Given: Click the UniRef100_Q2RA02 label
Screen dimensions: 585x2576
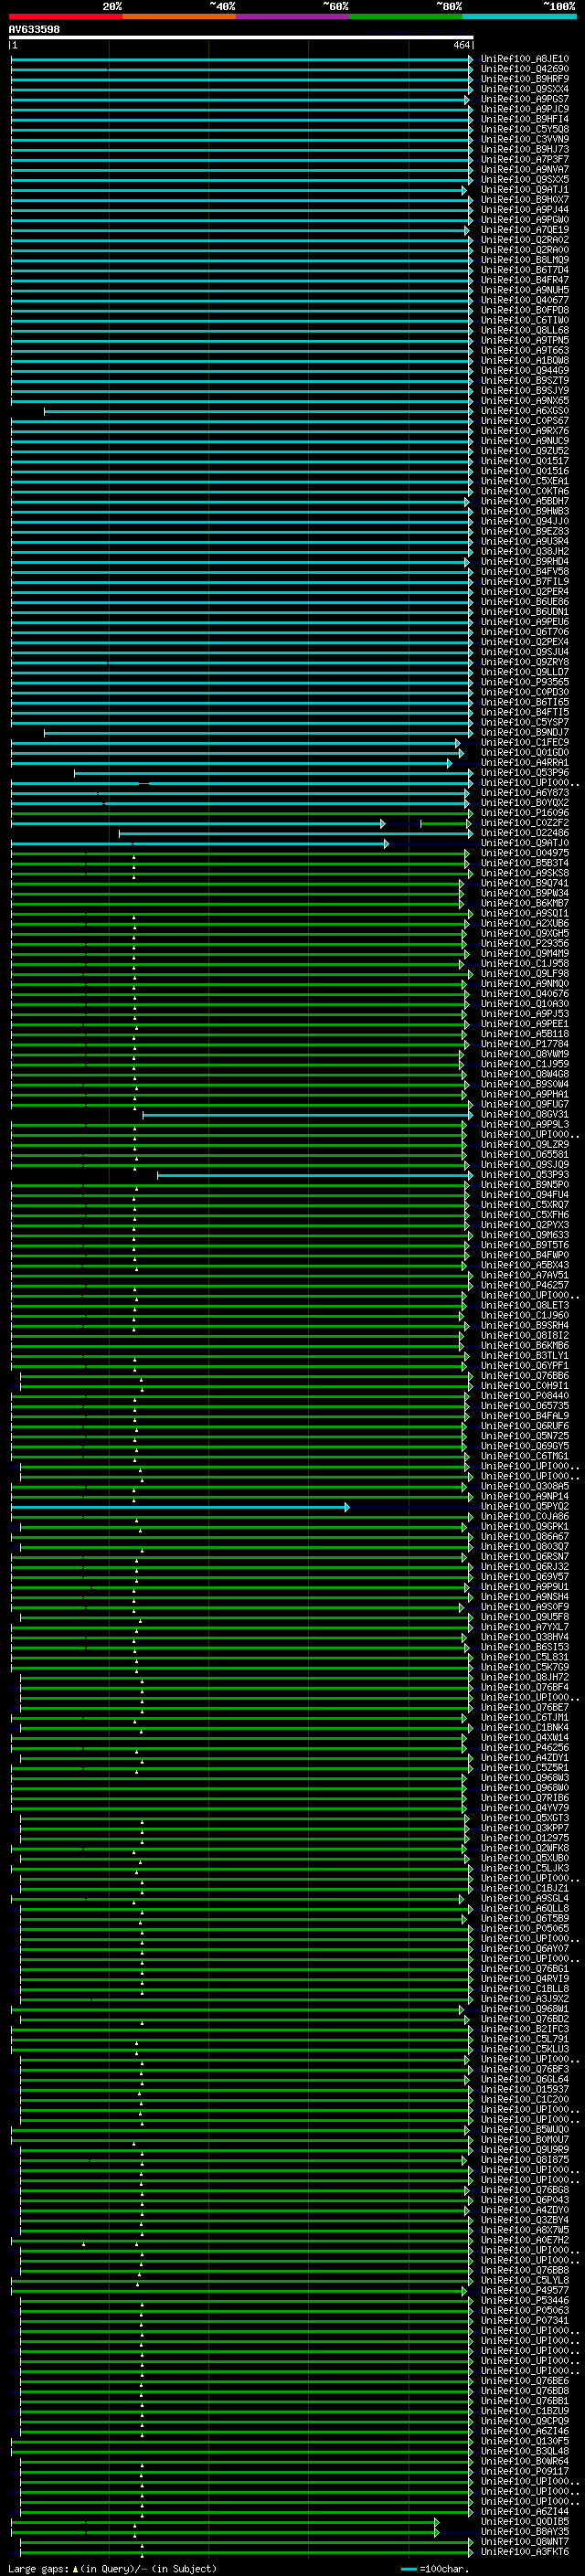Looking at the screenshot, I should pyautogui.click(x=525, y=240).
